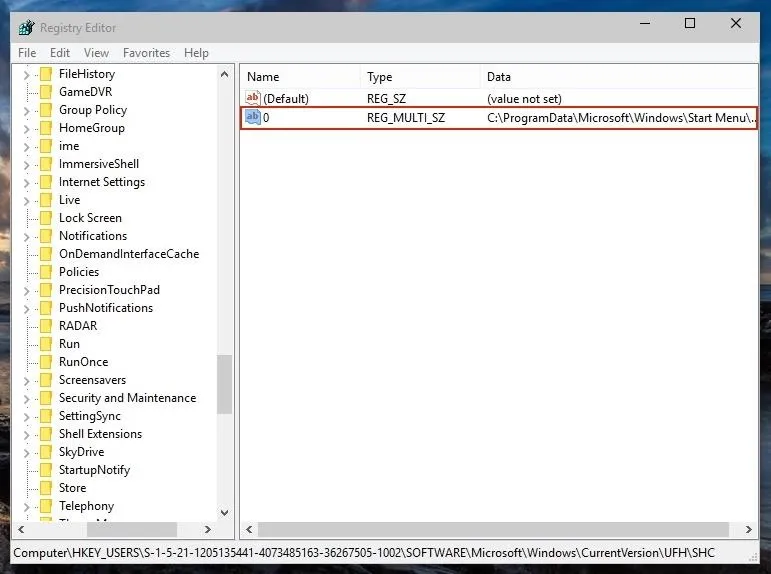Expand the Shell Extensions key
Viewport: 771px width, 574px height.
point(27,435)
